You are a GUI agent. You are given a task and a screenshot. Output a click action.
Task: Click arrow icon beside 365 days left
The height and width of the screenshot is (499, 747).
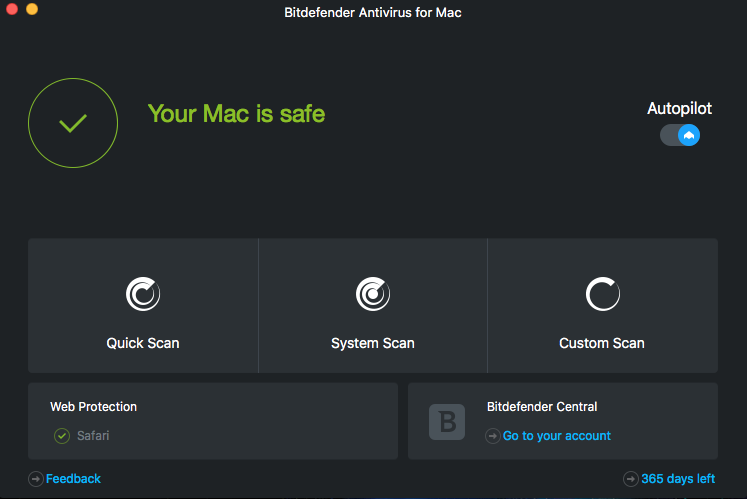631,479
